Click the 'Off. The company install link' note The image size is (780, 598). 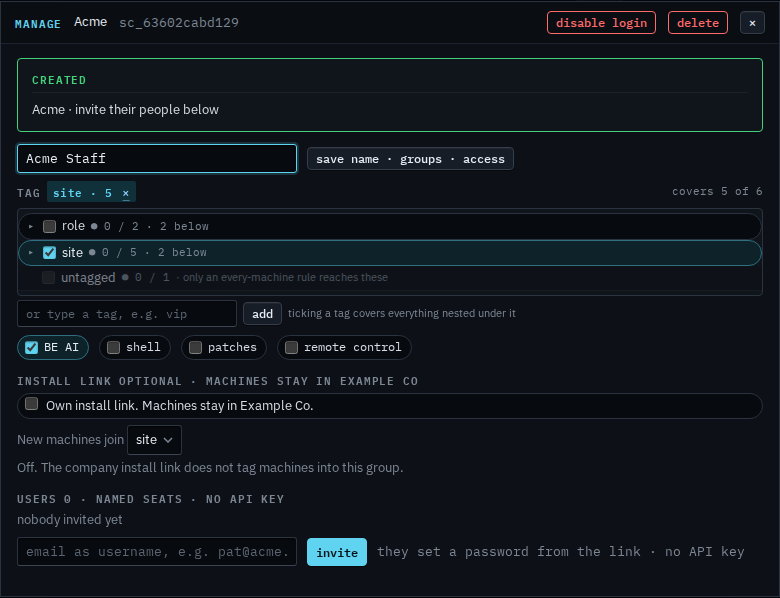[210, 468]
